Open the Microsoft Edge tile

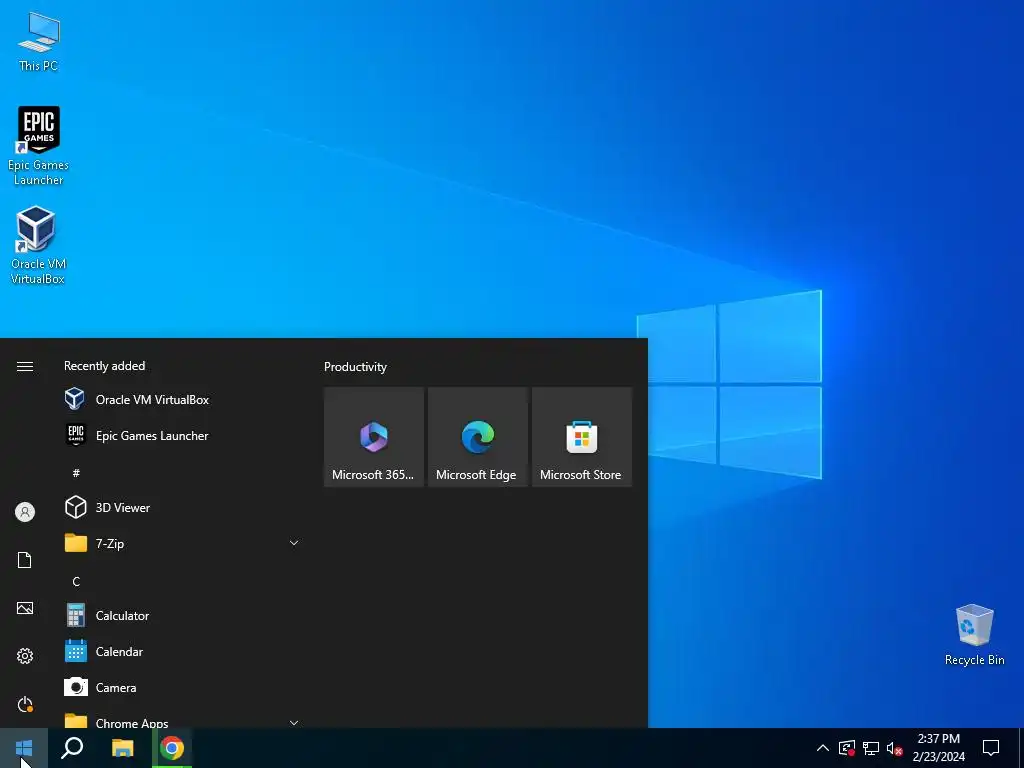point(477,437)
